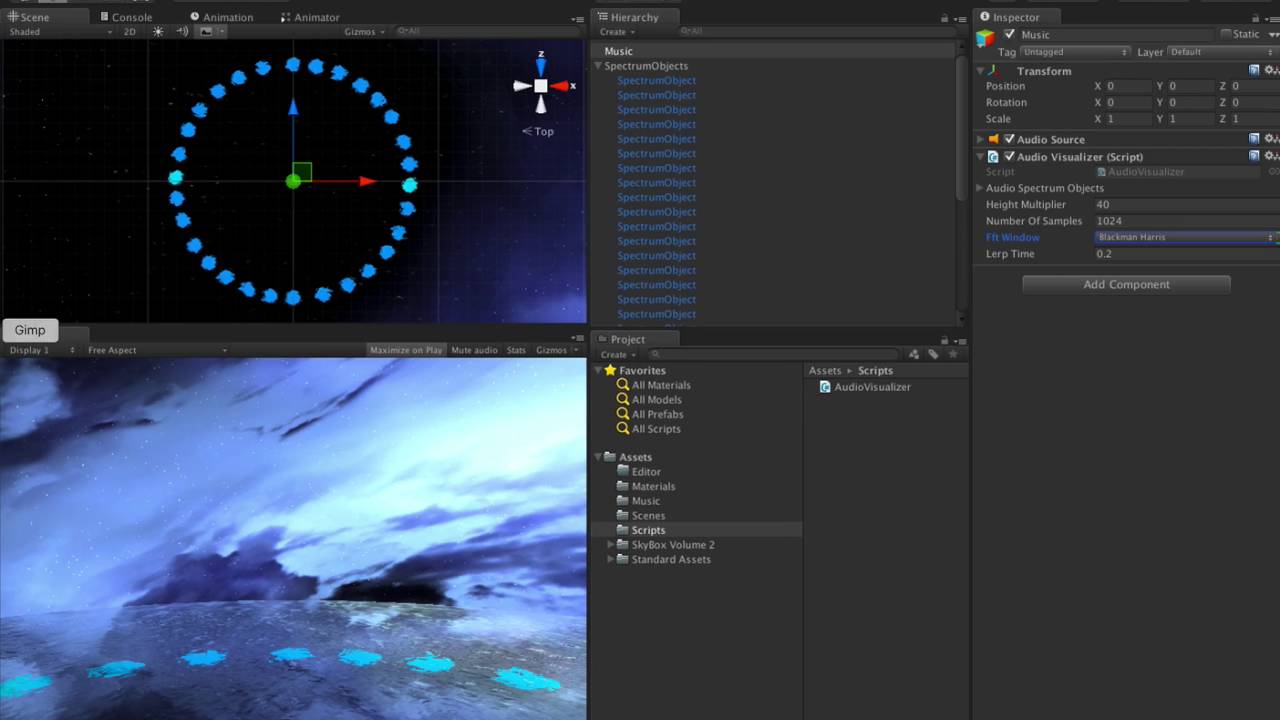This screenshot has height=720, width=1280.
Task: Switch to the Animation tab
Action: 222,17
